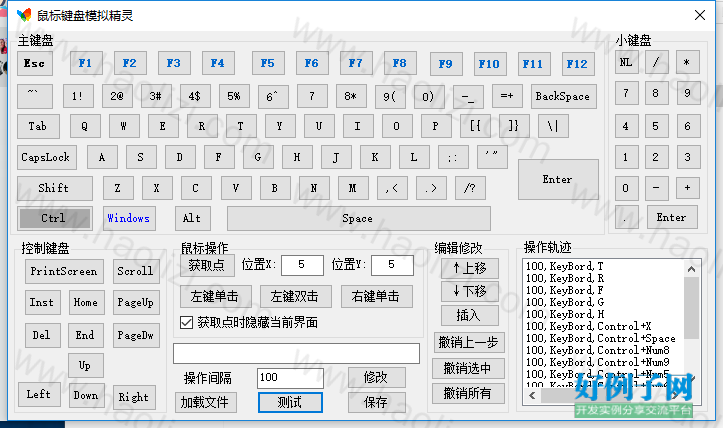
Task: Click the 撤销上一步 button
Action: (469, 343)
